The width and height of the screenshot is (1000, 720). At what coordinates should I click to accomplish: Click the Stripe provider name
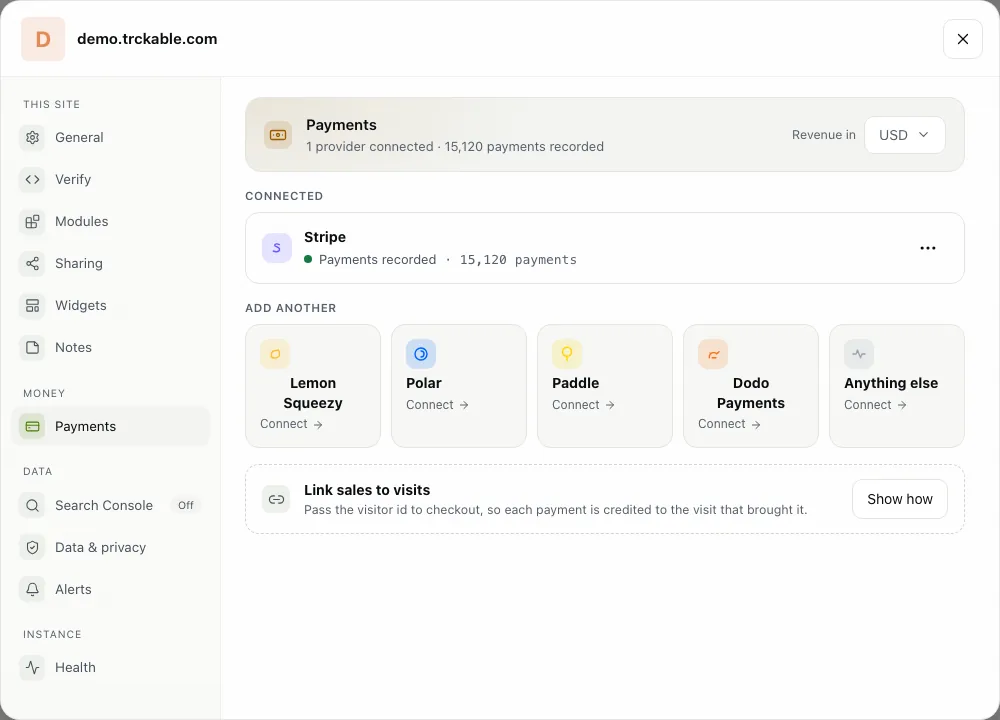325,237
